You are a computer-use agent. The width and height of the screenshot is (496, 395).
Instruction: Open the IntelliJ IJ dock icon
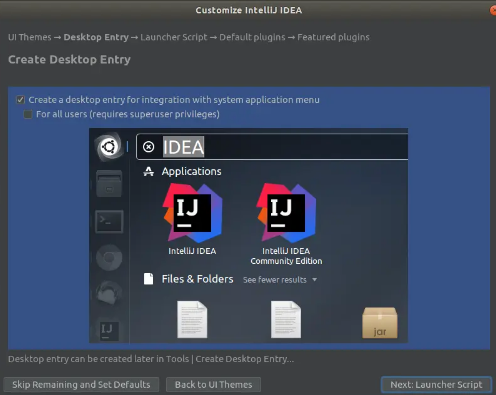pyautogui.click(x=109, y=330)
